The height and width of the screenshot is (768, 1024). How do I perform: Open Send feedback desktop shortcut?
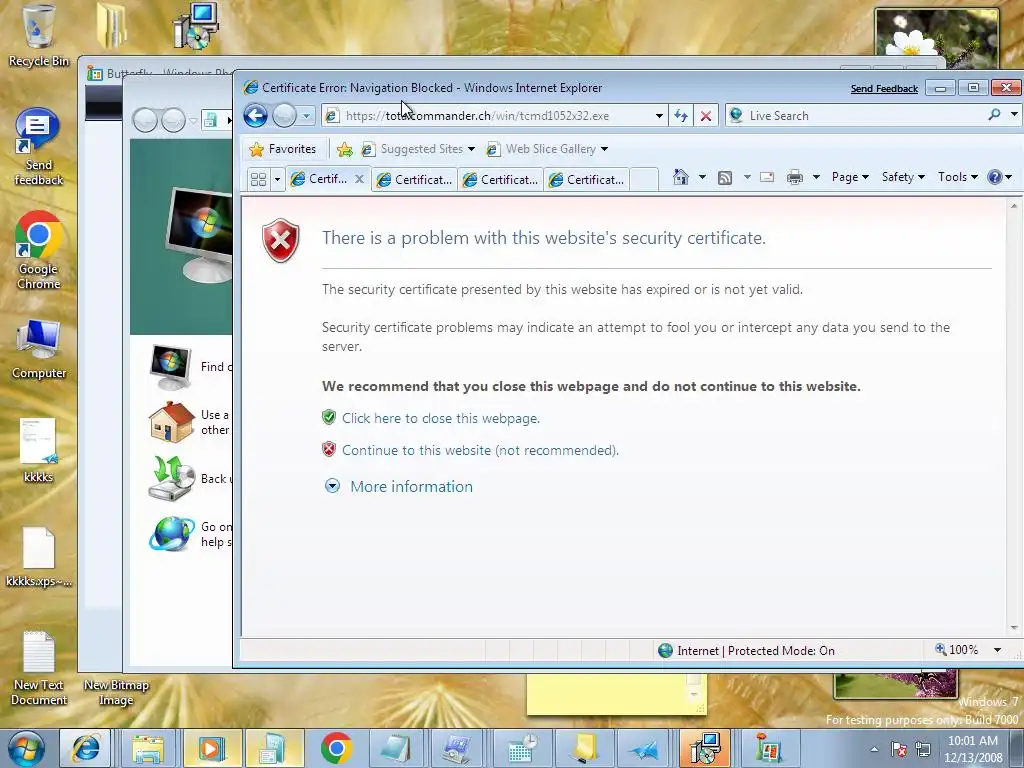(39, 148)
